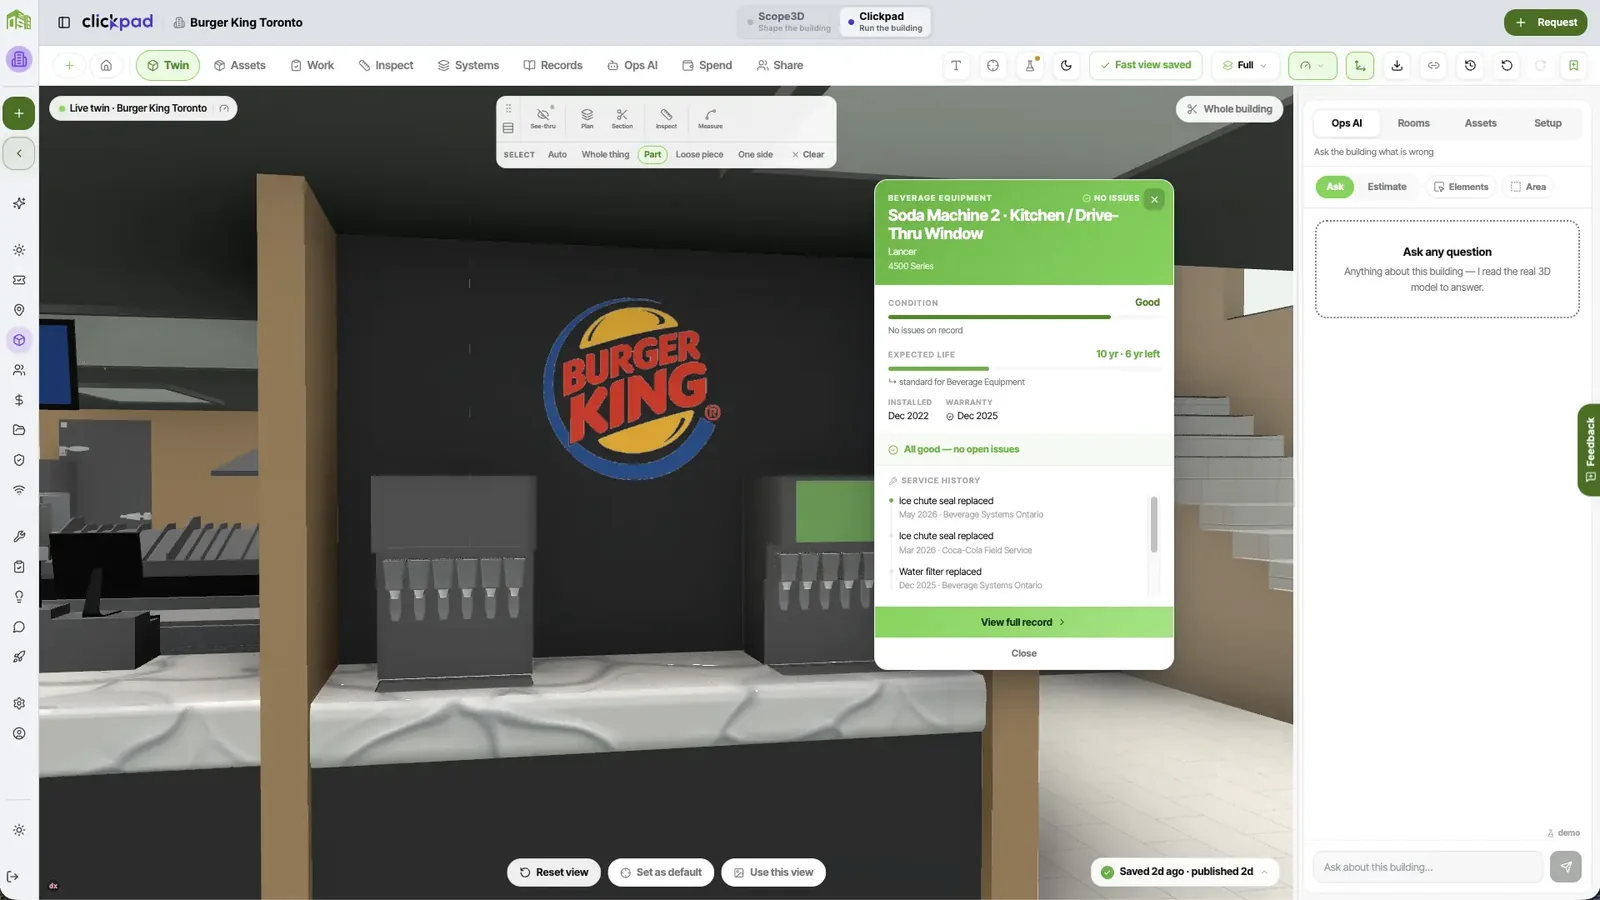Viewport: 1600px width, 900px height.
Task: Copy link using the chain icon
Action: tap(1434, 65)
